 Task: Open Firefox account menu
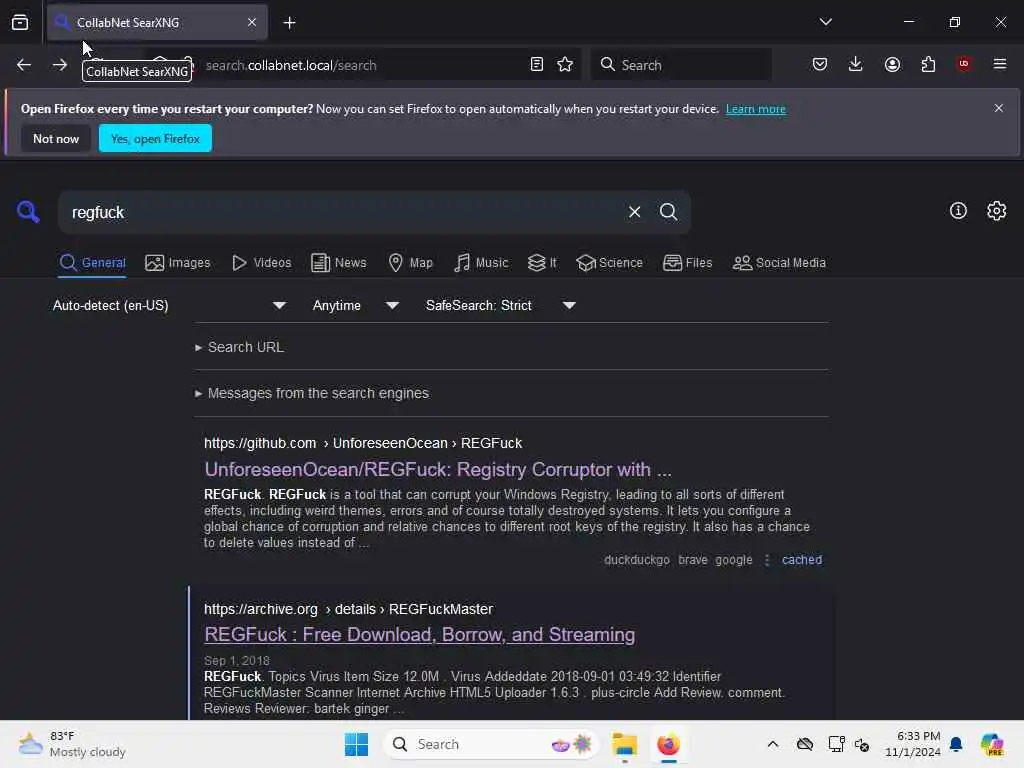892,64
